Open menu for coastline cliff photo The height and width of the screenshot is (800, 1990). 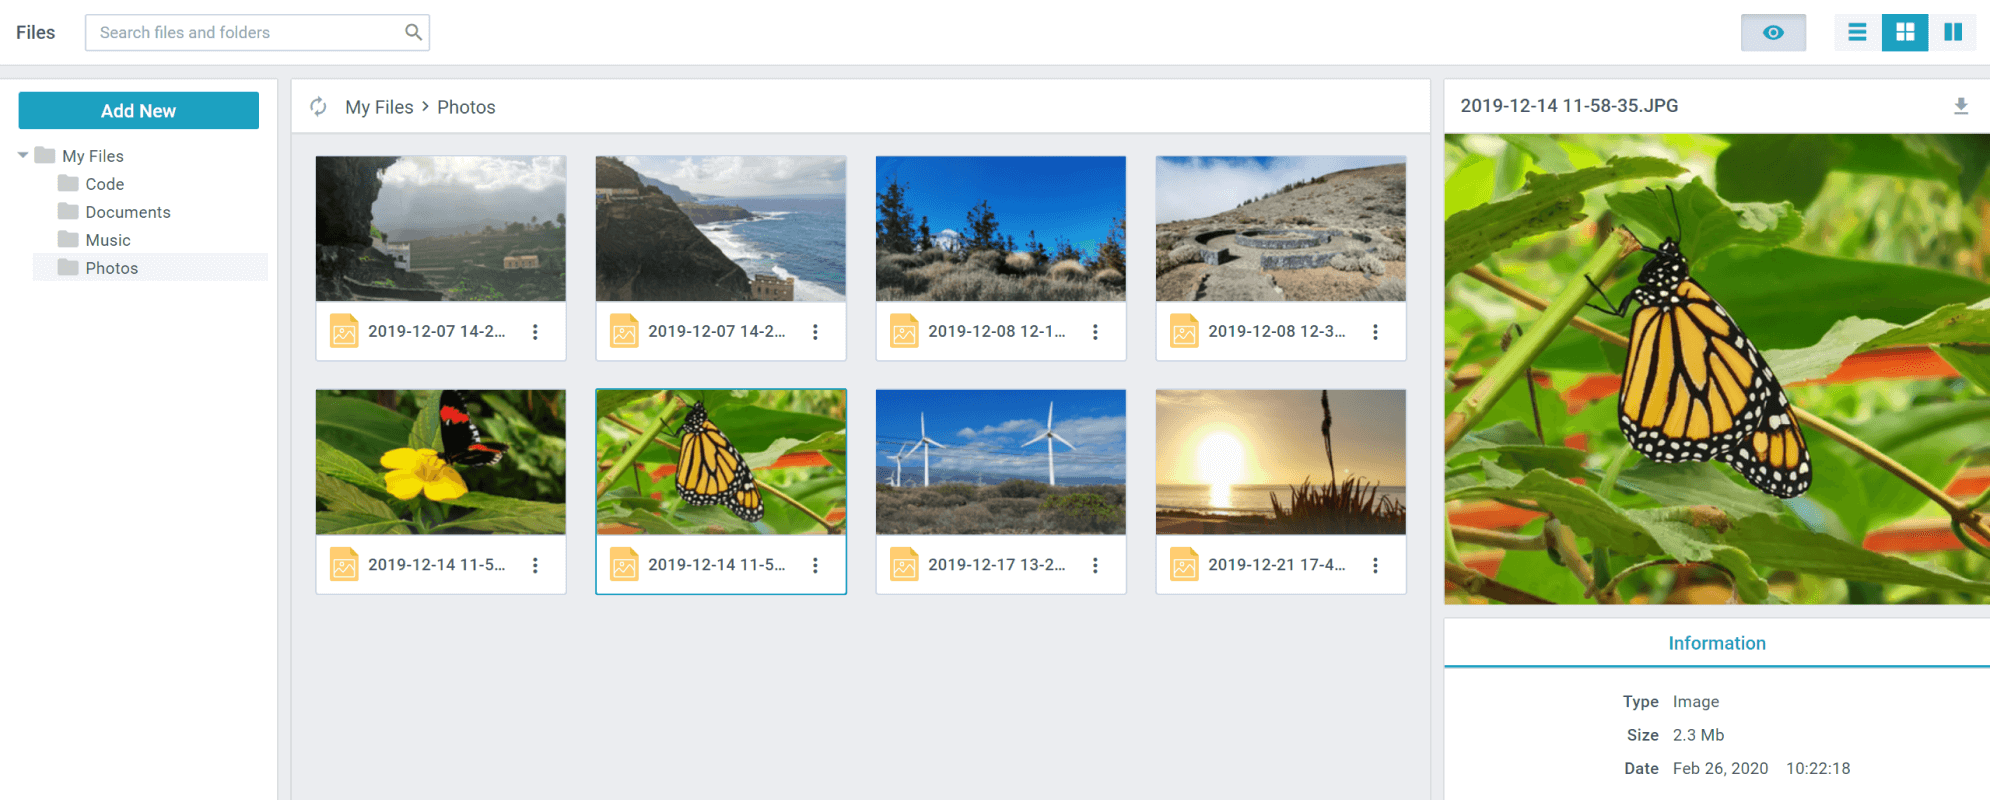pos(815,332)
